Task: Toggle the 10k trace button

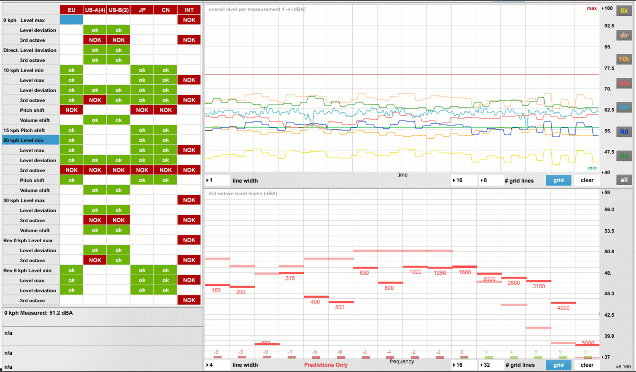Action: point(624,59)
